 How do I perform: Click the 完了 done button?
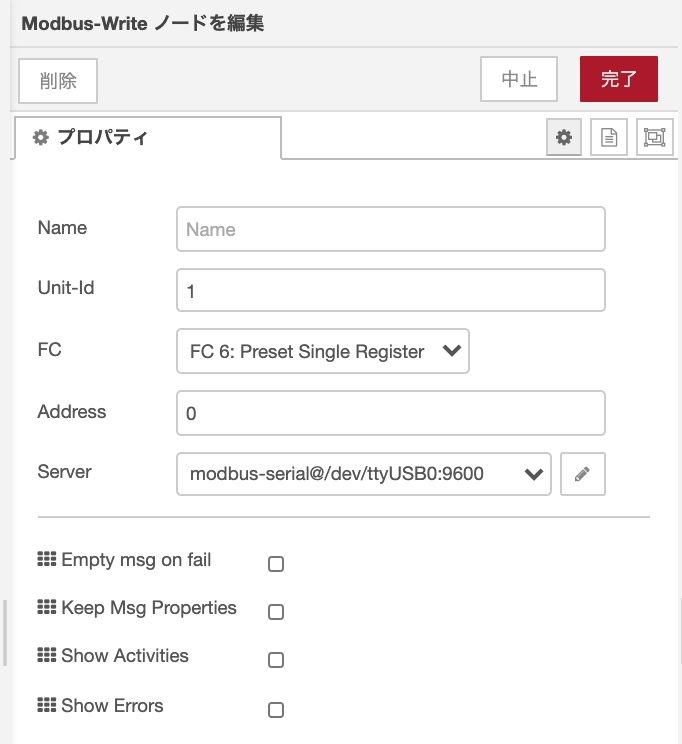pyautogui.click(x=618, y=79)
